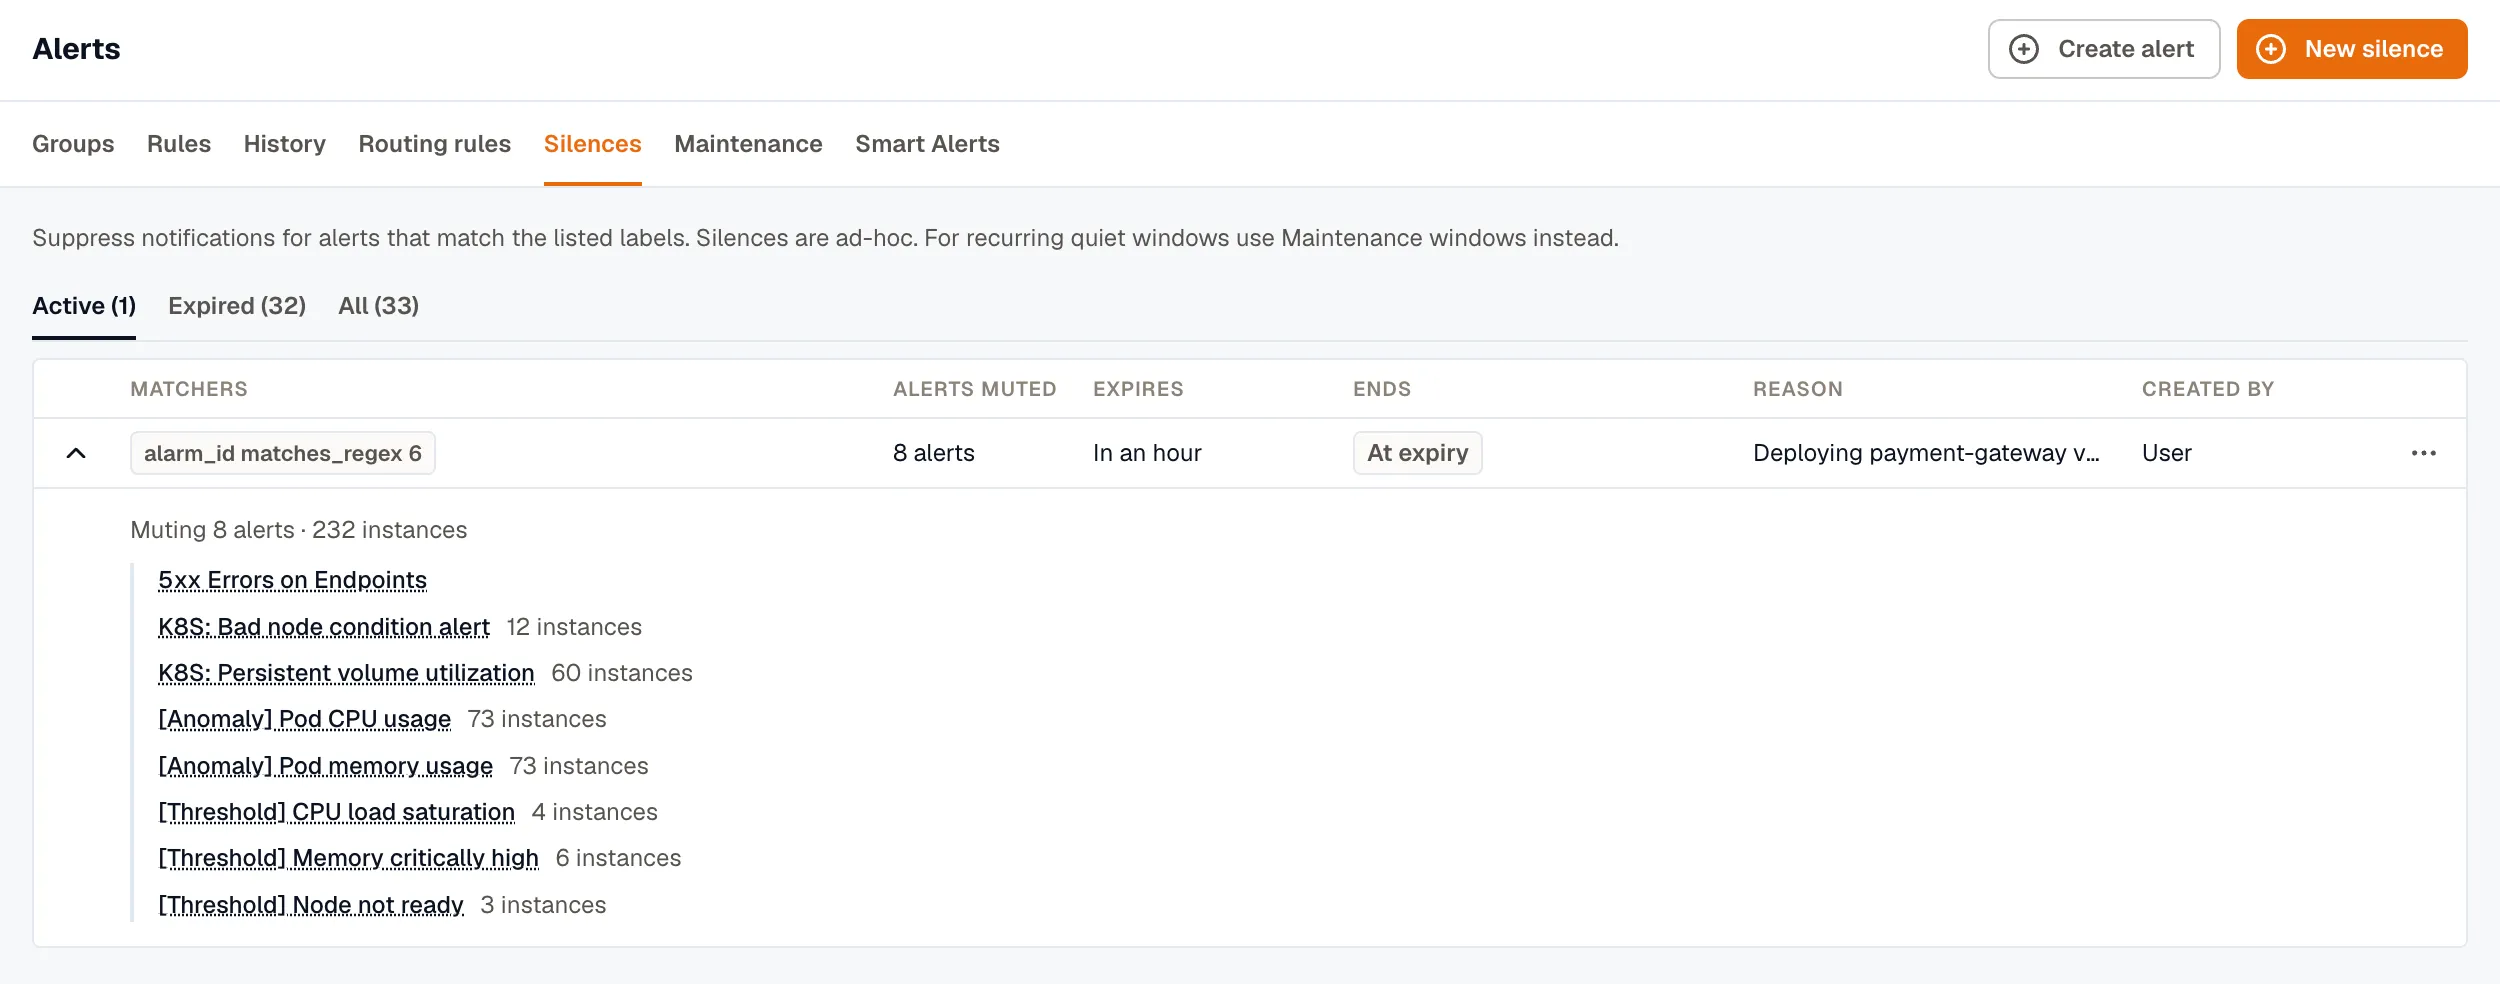This screenshot has height=984, width=2500.
Task: Show All (33) silences
Action: pos(379,306)
